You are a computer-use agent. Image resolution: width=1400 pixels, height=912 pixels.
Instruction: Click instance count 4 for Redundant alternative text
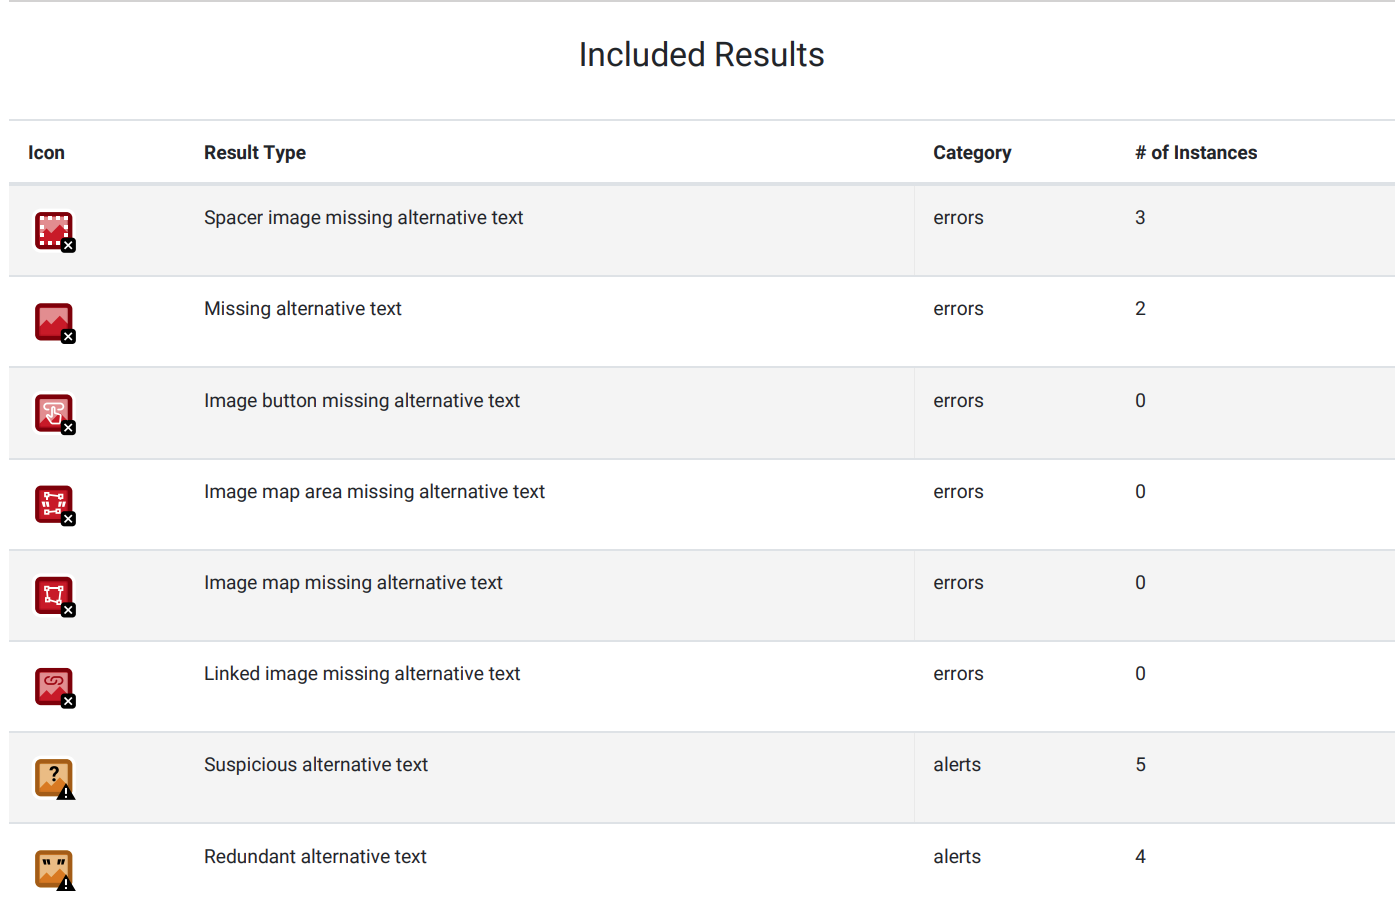click(x=1140, y=857)
